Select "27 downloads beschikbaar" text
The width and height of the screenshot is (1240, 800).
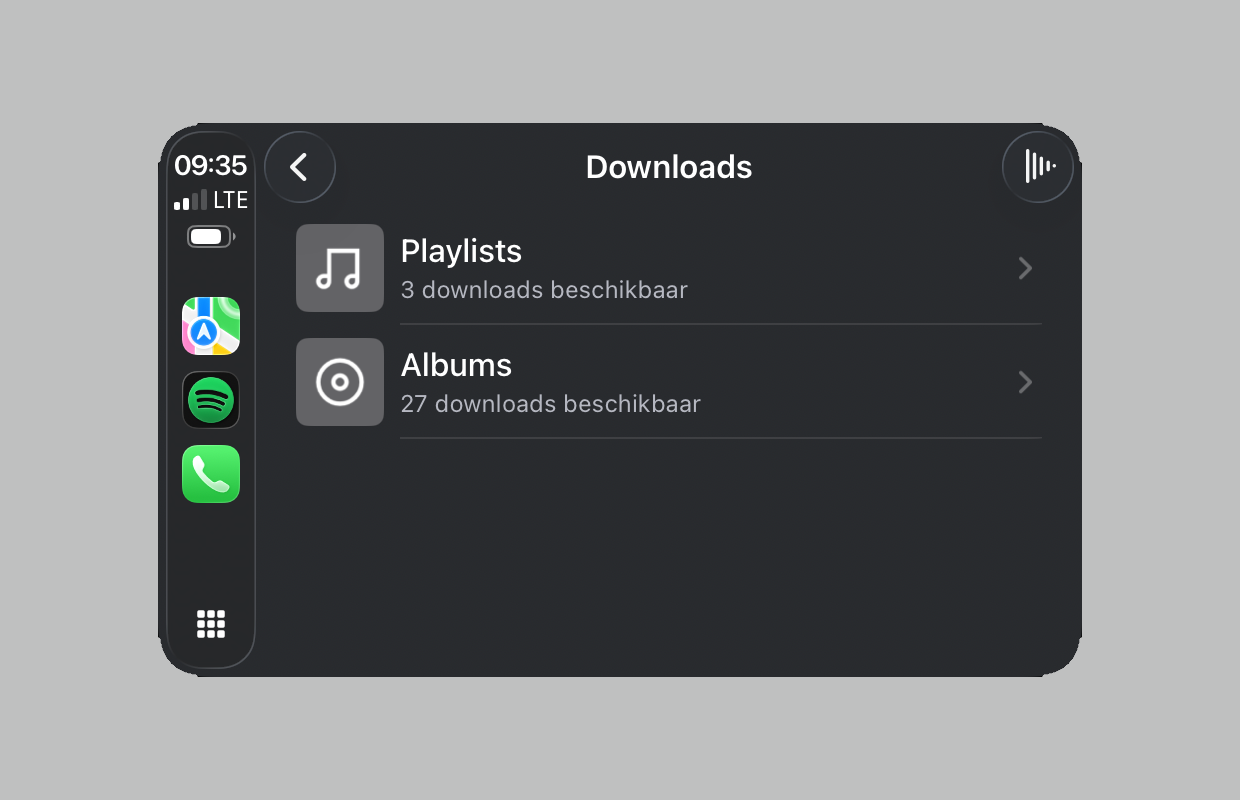[x=551, y=405]
